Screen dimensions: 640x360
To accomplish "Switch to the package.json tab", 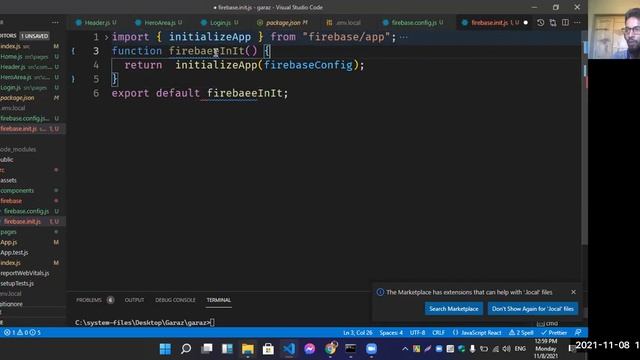I will point(282,23).
